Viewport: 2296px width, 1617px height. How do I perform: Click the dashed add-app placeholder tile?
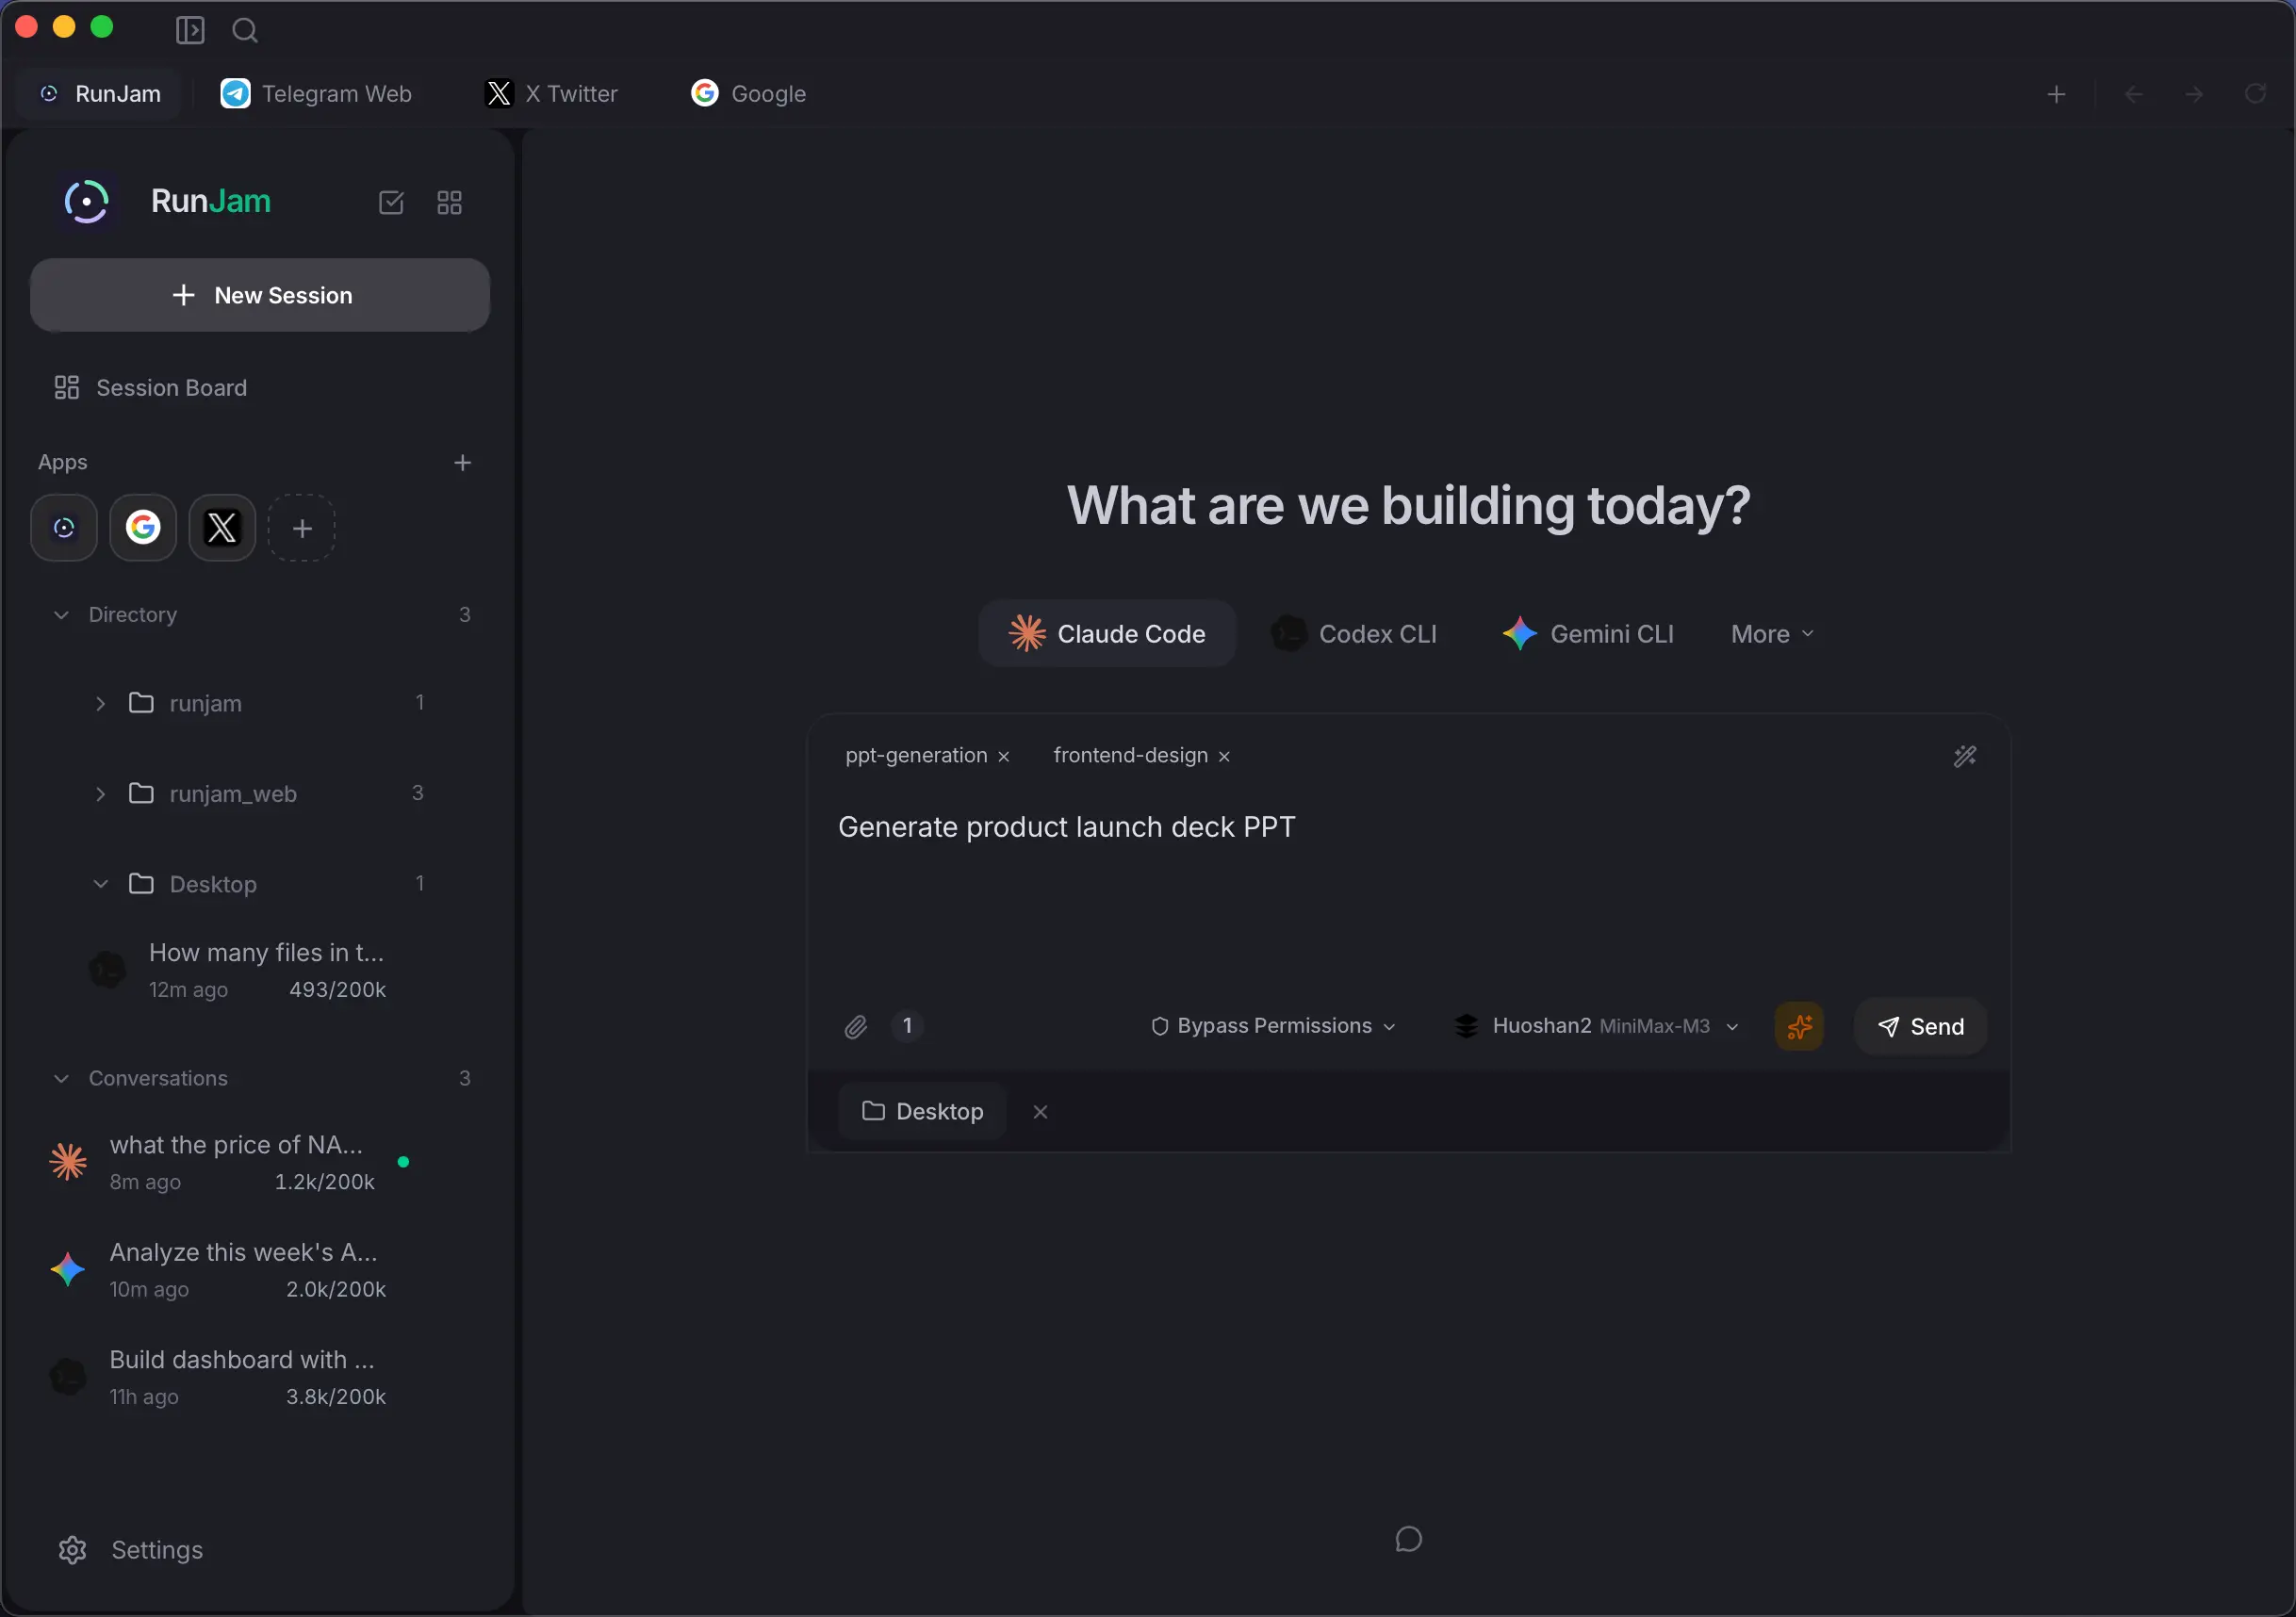click(302, 528)
